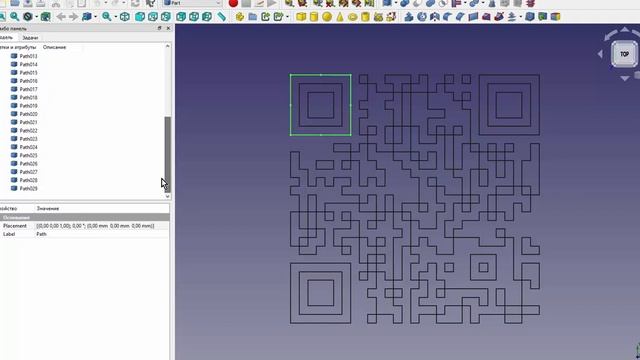
Task: Open the Part workbench selector dropdown
Action: (192, 3)
